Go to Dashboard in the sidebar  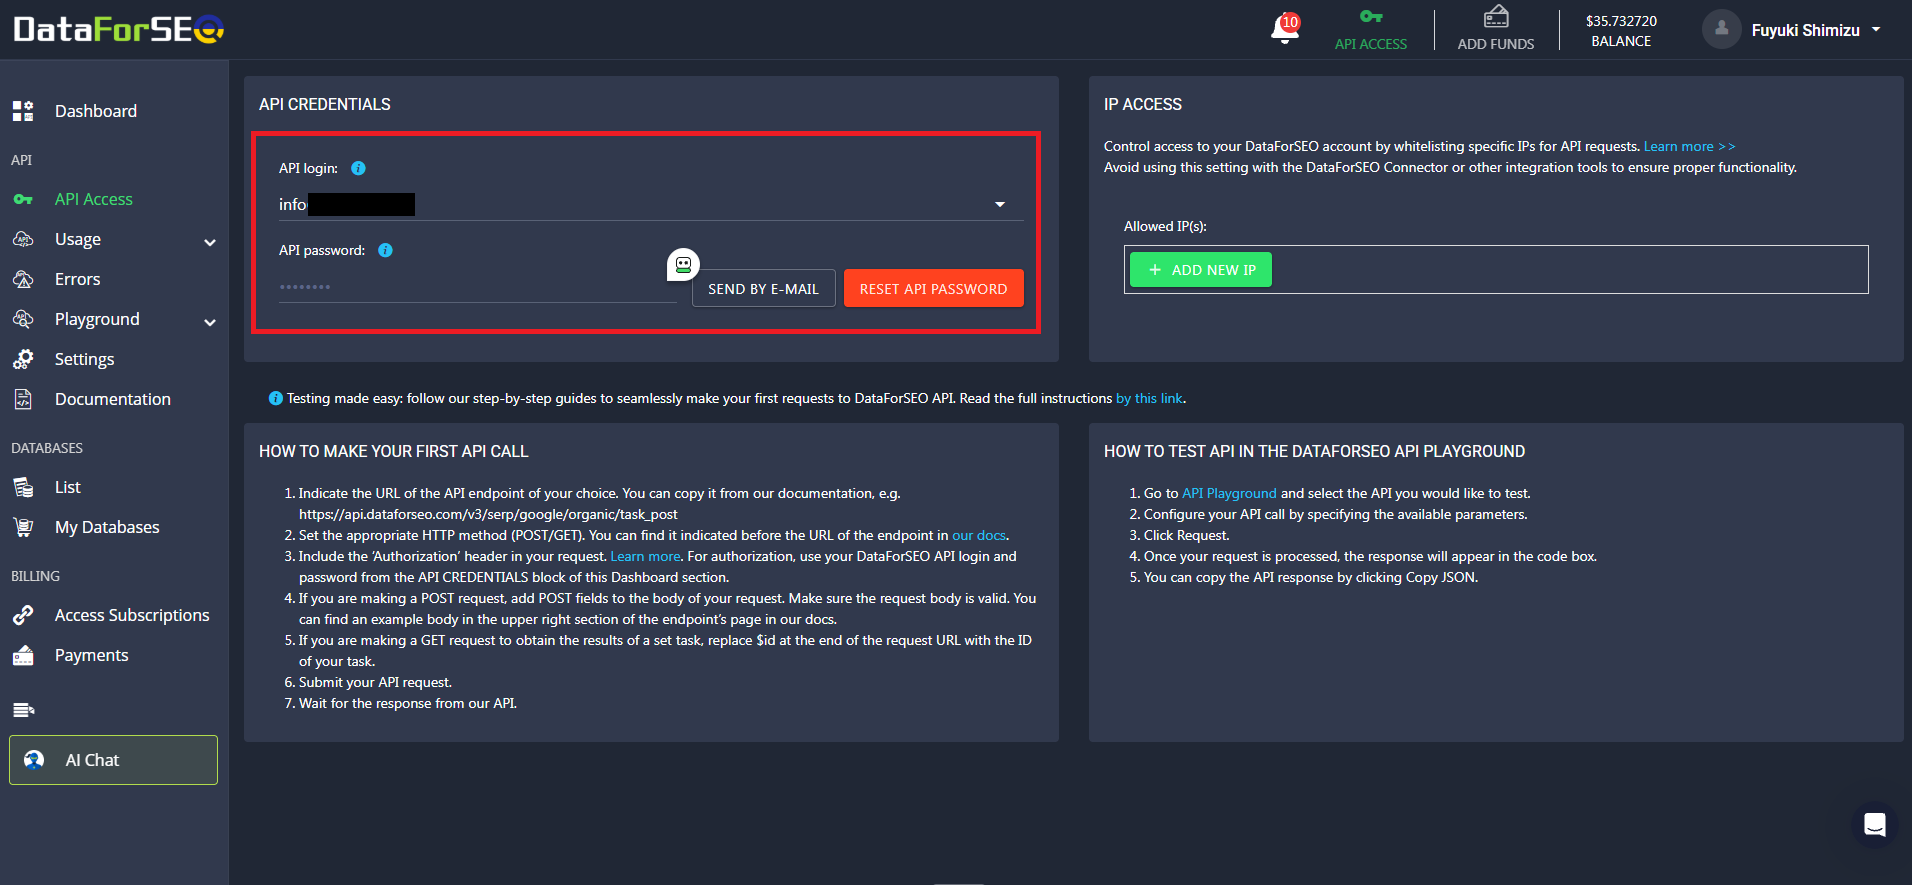click(96, 111)
